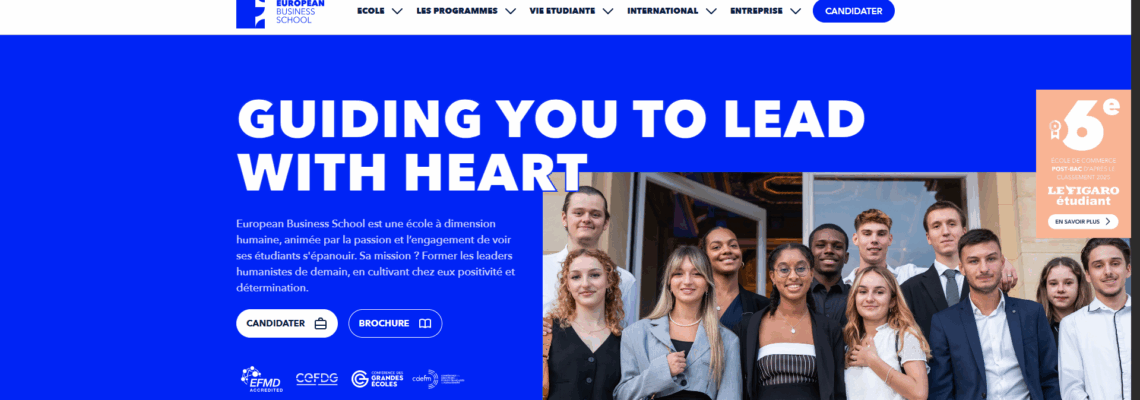Click the European Business School logo
This screenshot has width=1140, height=400.
(281, 12)
